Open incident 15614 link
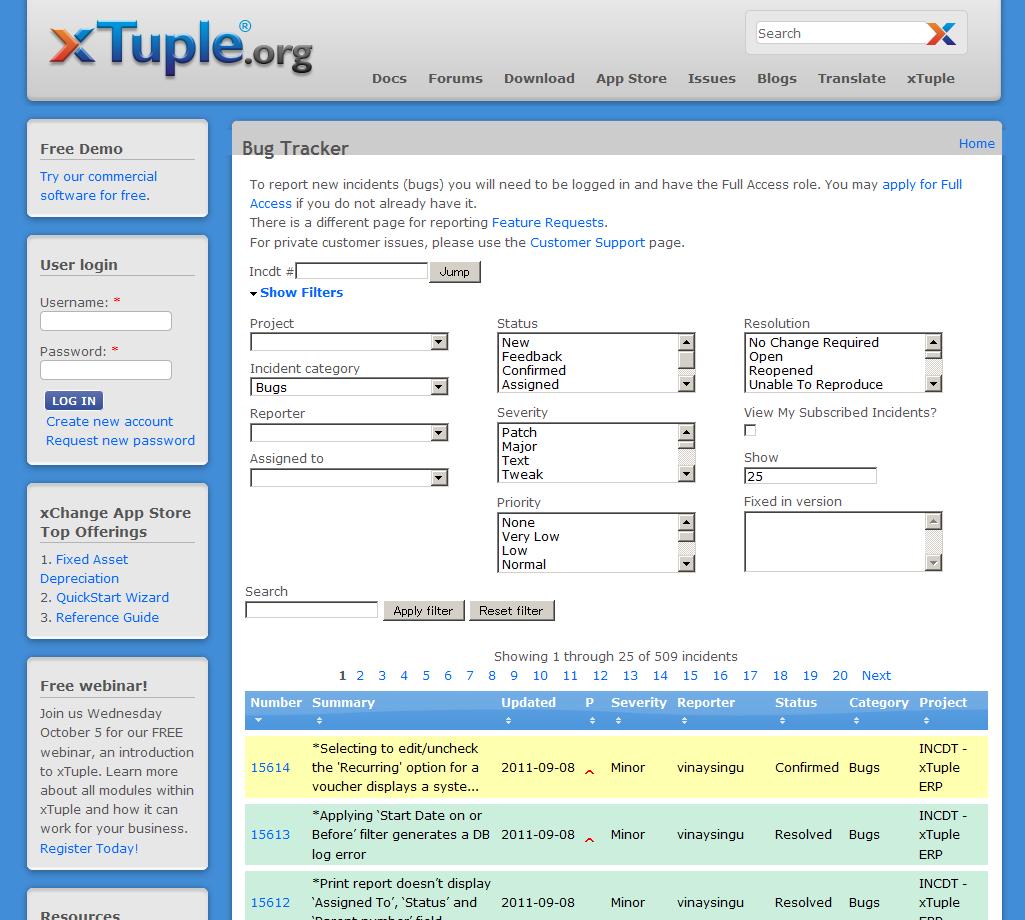The height and width of the screenshot is (920, 1025). pyautogui.click(x=270, y=767)
